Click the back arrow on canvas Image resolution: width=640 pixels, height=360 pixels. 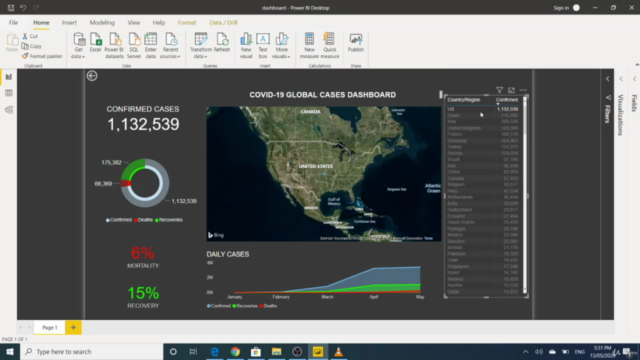coord(92,76)
